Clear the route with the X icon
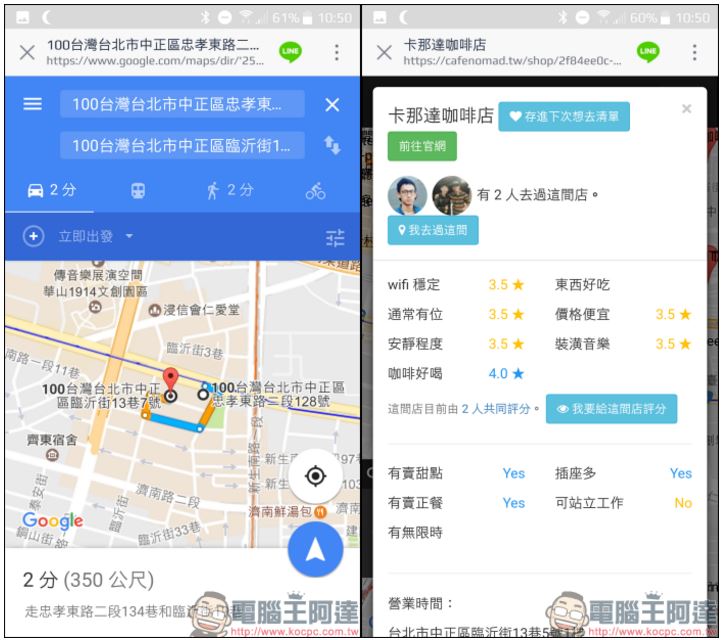721x640 pixels. (332, 105)
